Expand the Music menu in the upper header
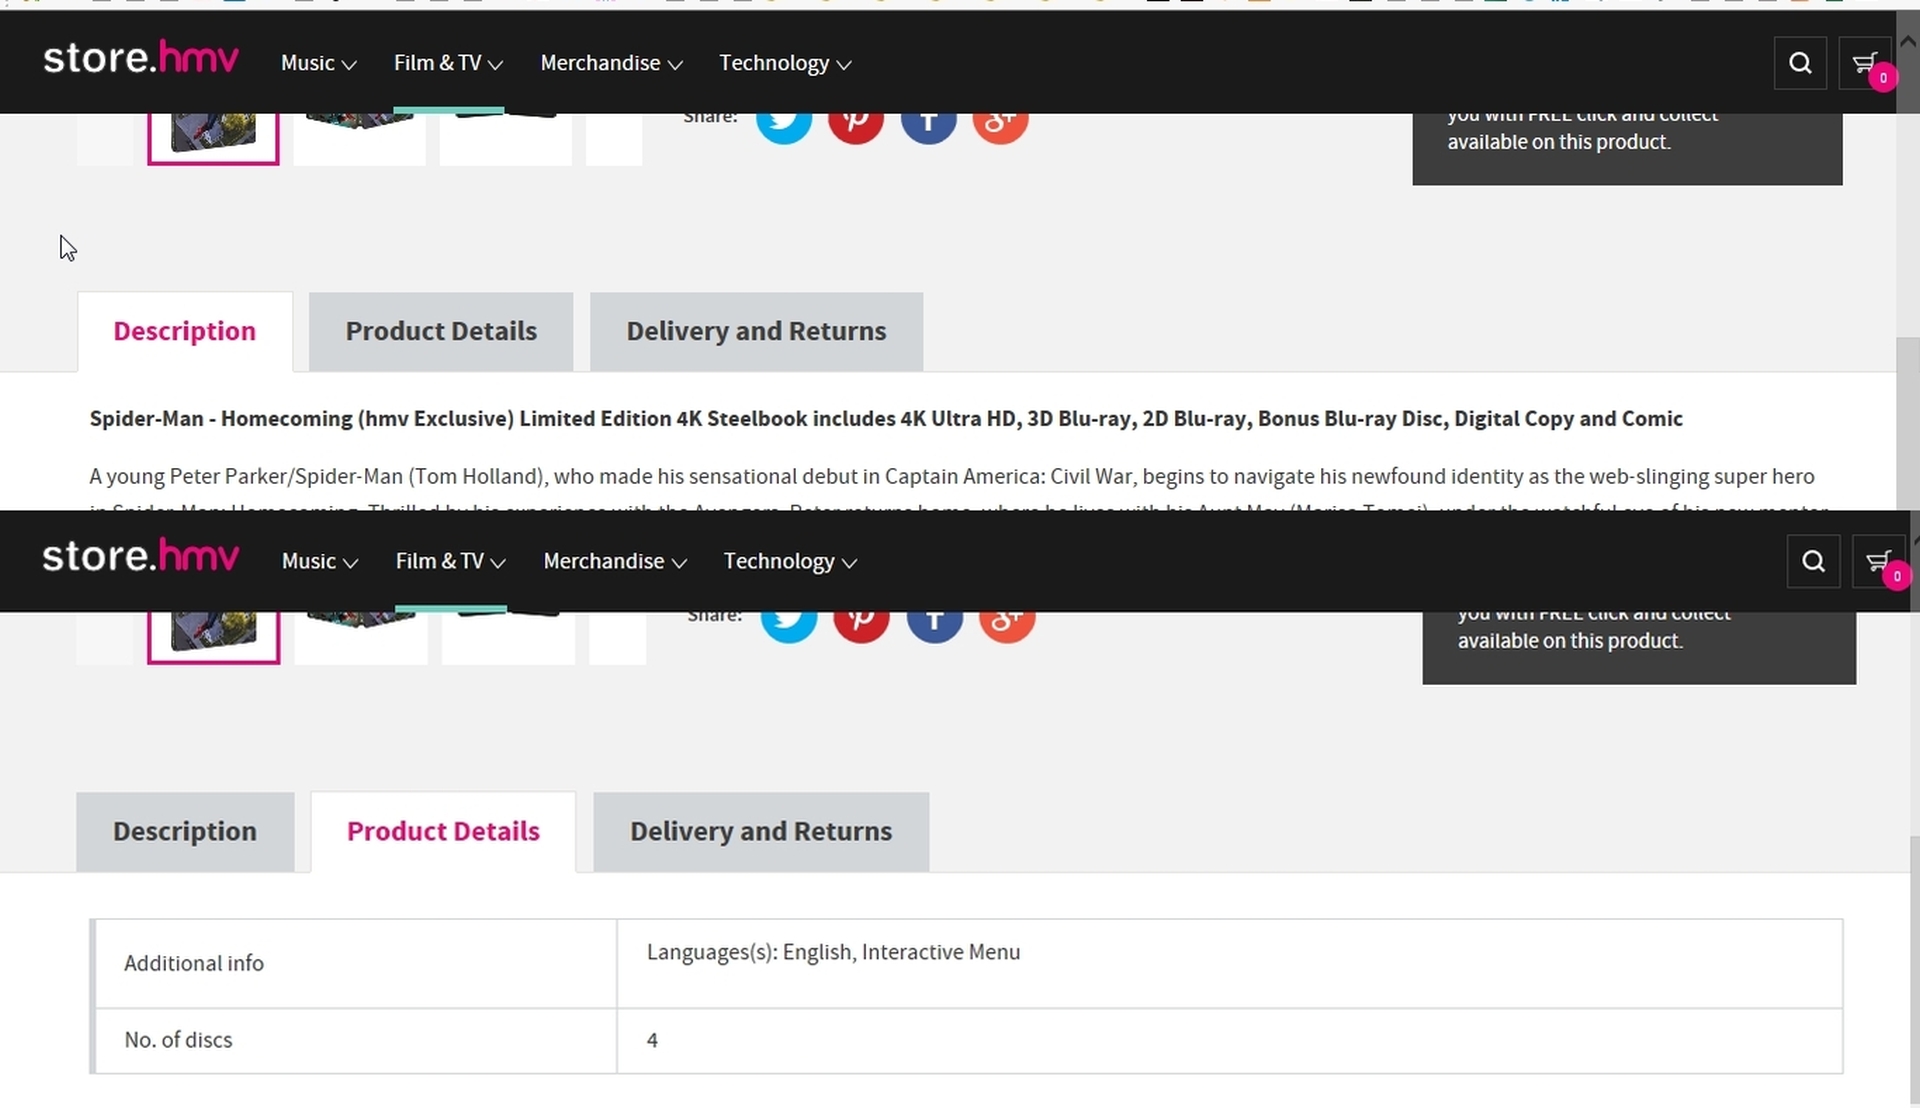The height and width of the screenshot is (1108, 1920). click(x=318, y=63)
